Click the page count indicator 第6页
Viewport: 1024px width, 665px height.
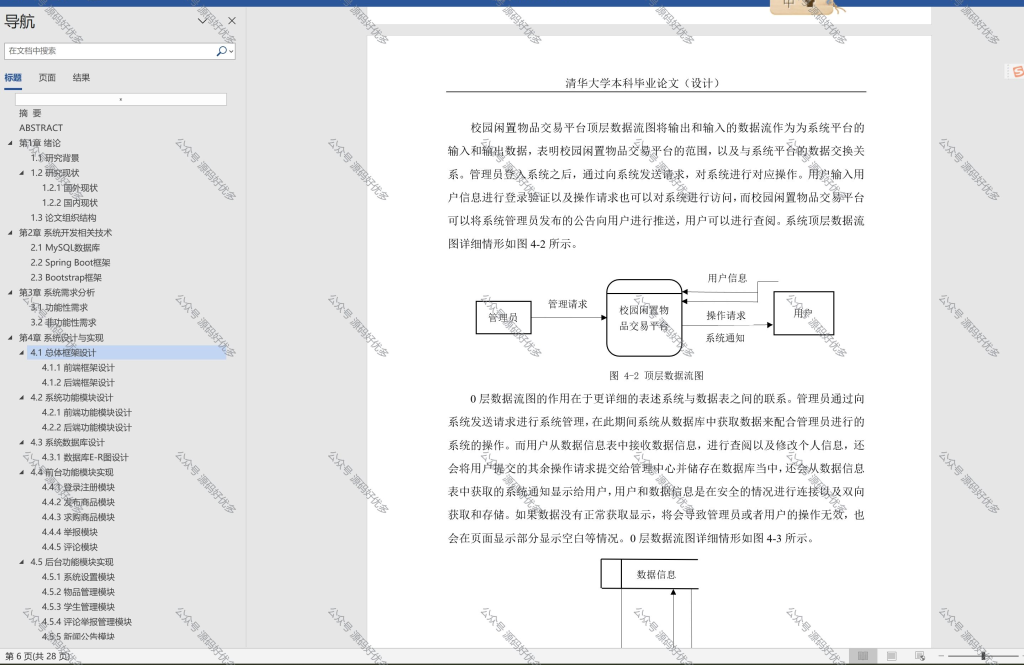[37, 656]
